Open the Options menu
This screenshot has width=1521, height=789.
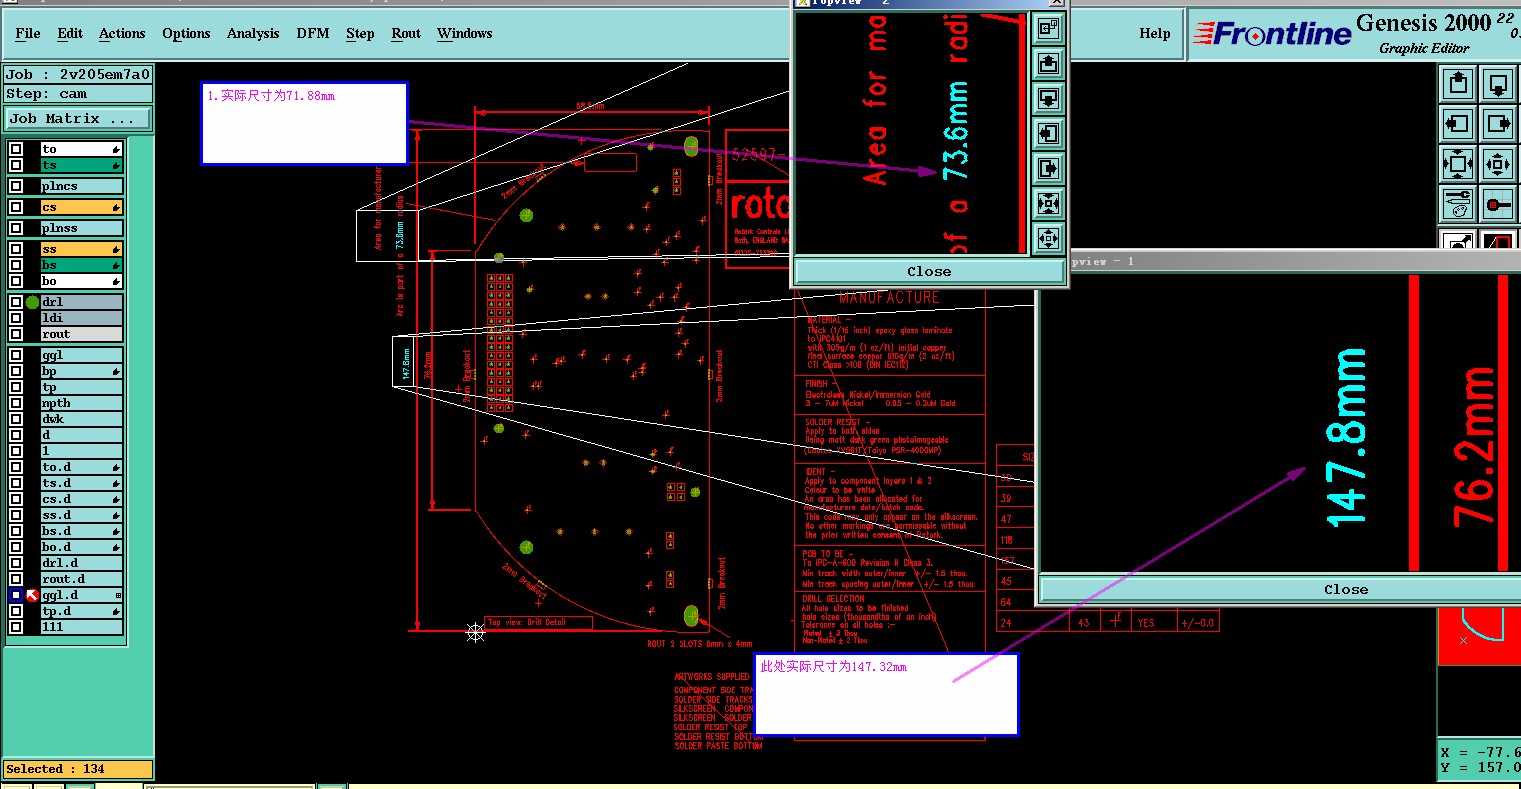[x=186, y=33]
